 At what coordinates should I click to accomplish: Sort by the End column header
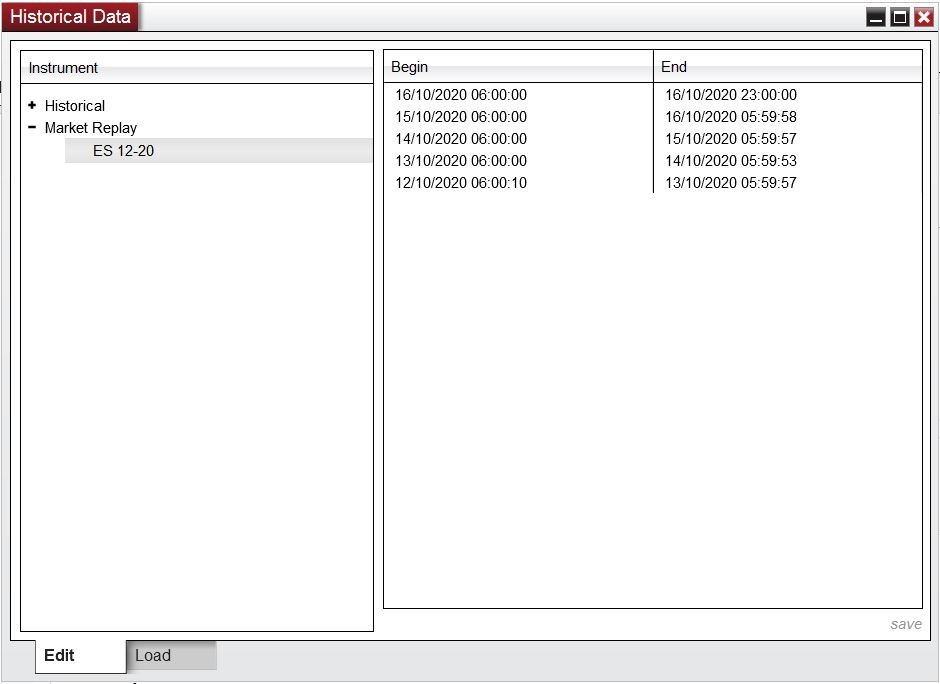788,67
